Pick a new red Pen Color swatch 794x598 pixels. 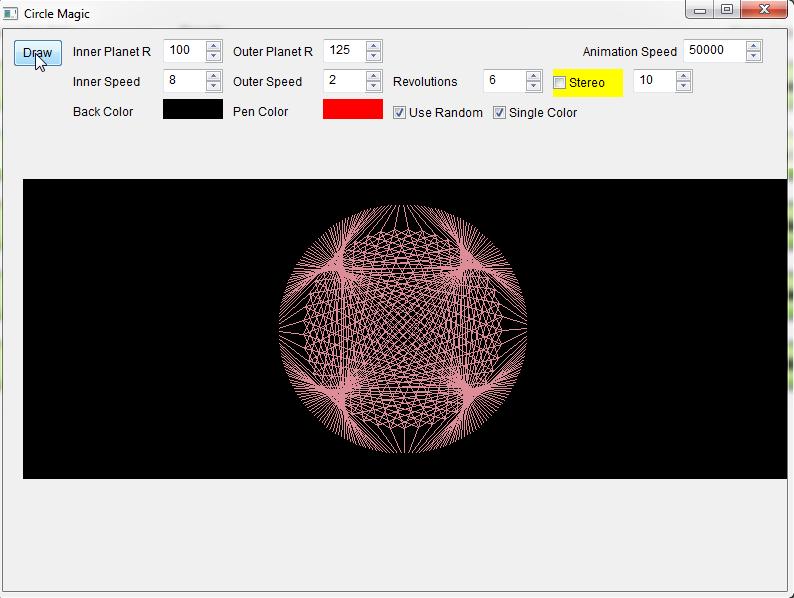coord(352,110)
